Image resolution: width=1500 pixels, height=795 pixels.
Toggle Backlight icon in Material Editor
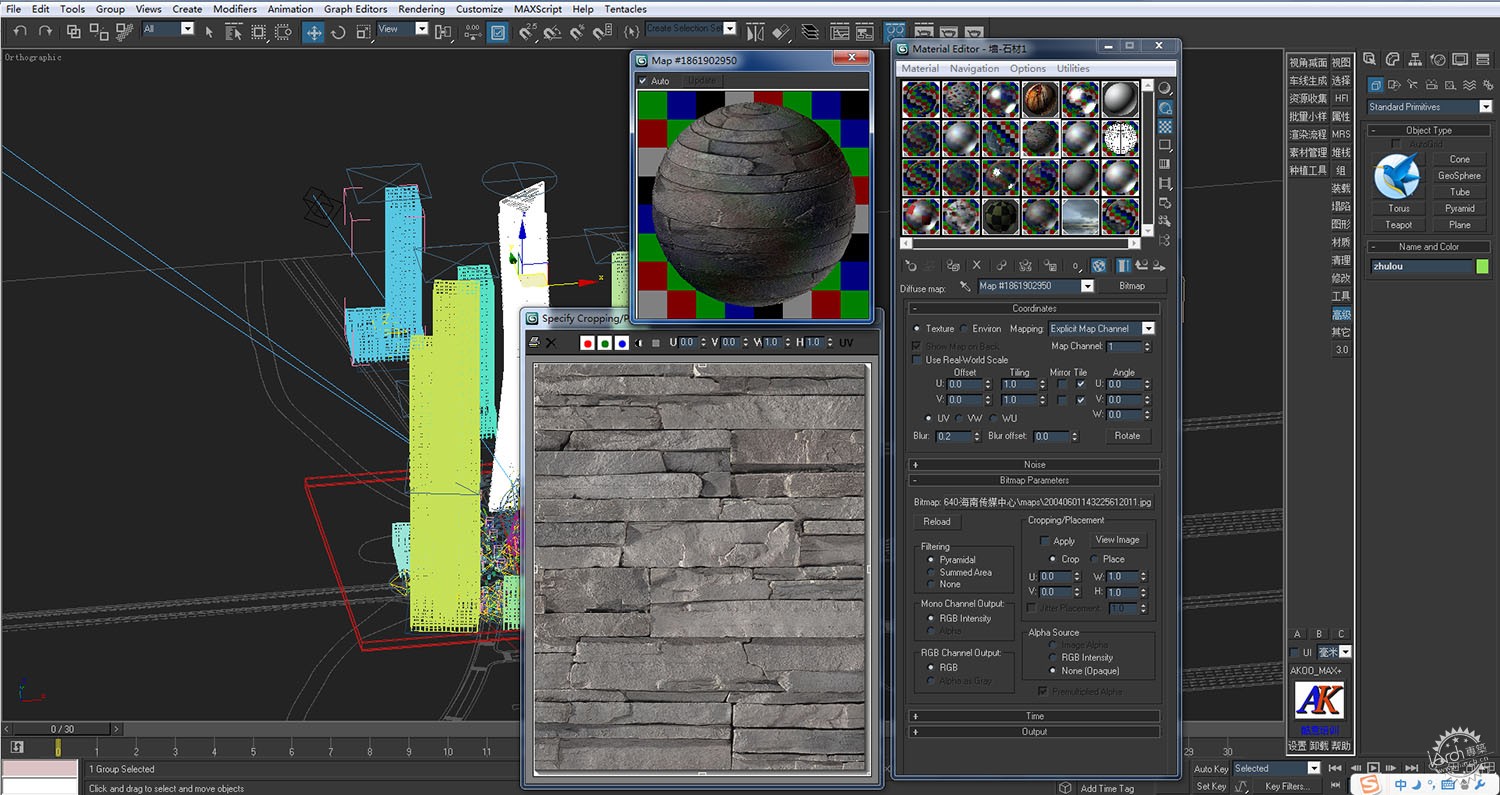(1165, 107)
